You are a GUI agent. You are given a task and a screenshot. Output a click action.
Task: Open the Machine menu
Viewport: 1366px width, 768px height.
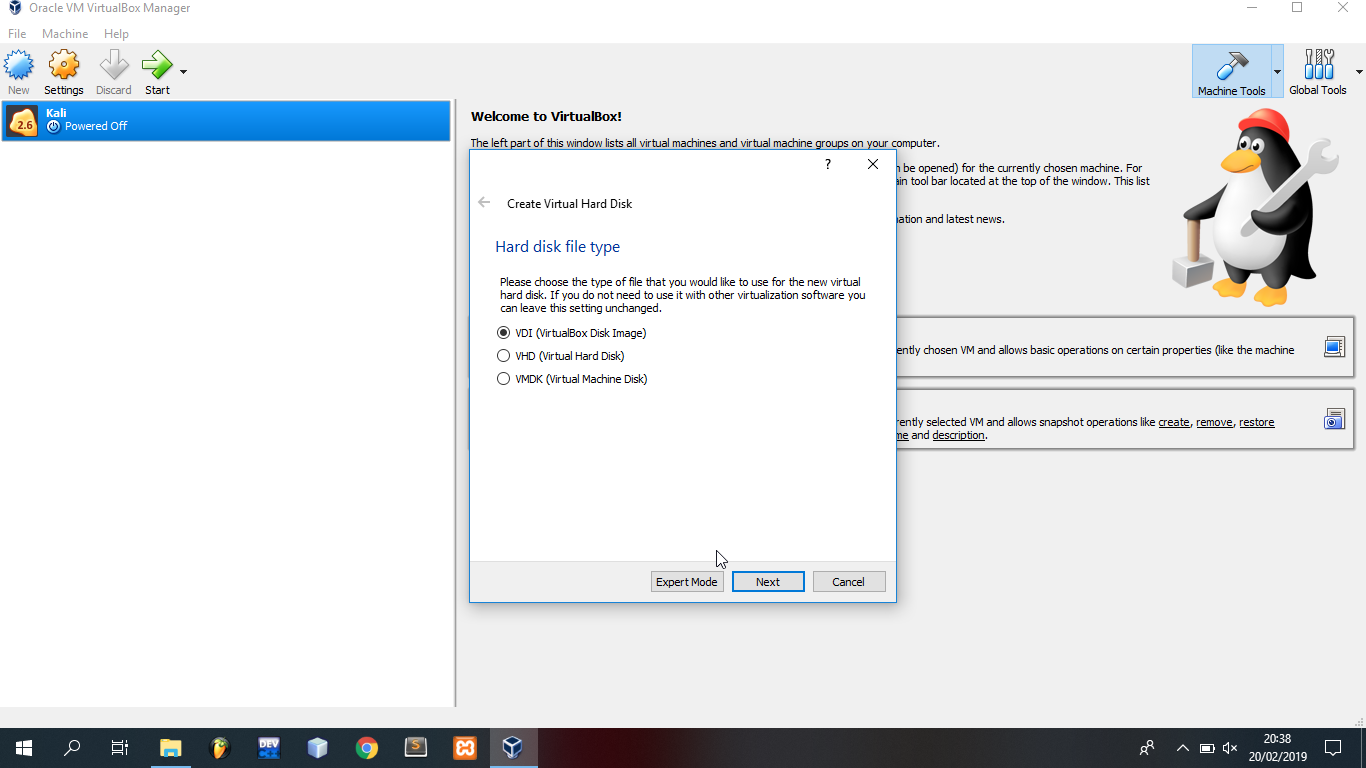pos(65,34)
